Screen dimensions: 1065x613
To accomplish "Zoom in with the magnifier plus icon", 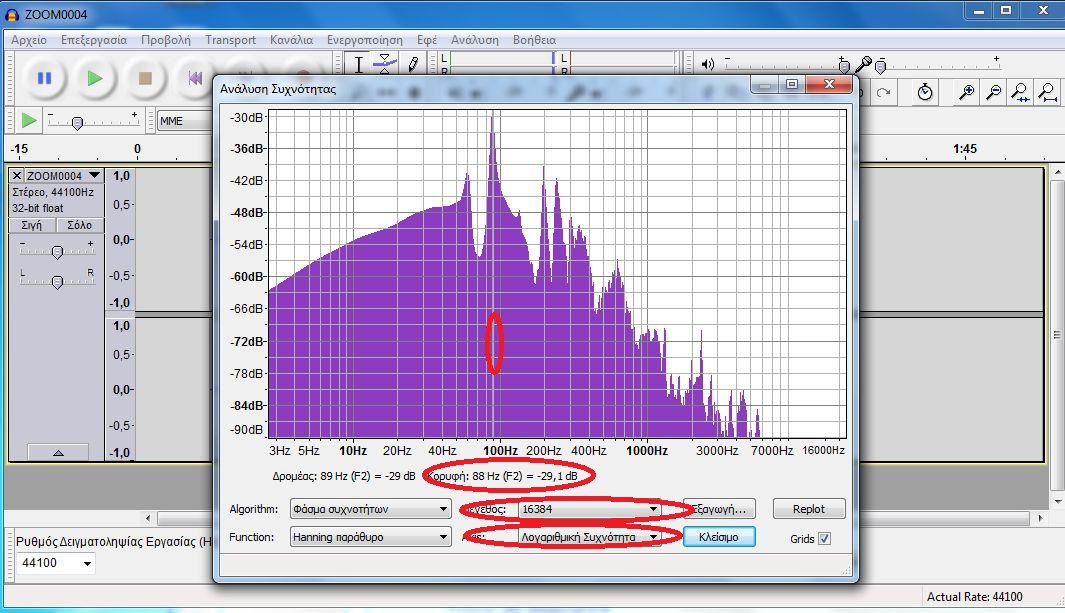I will tap(966, 92).
